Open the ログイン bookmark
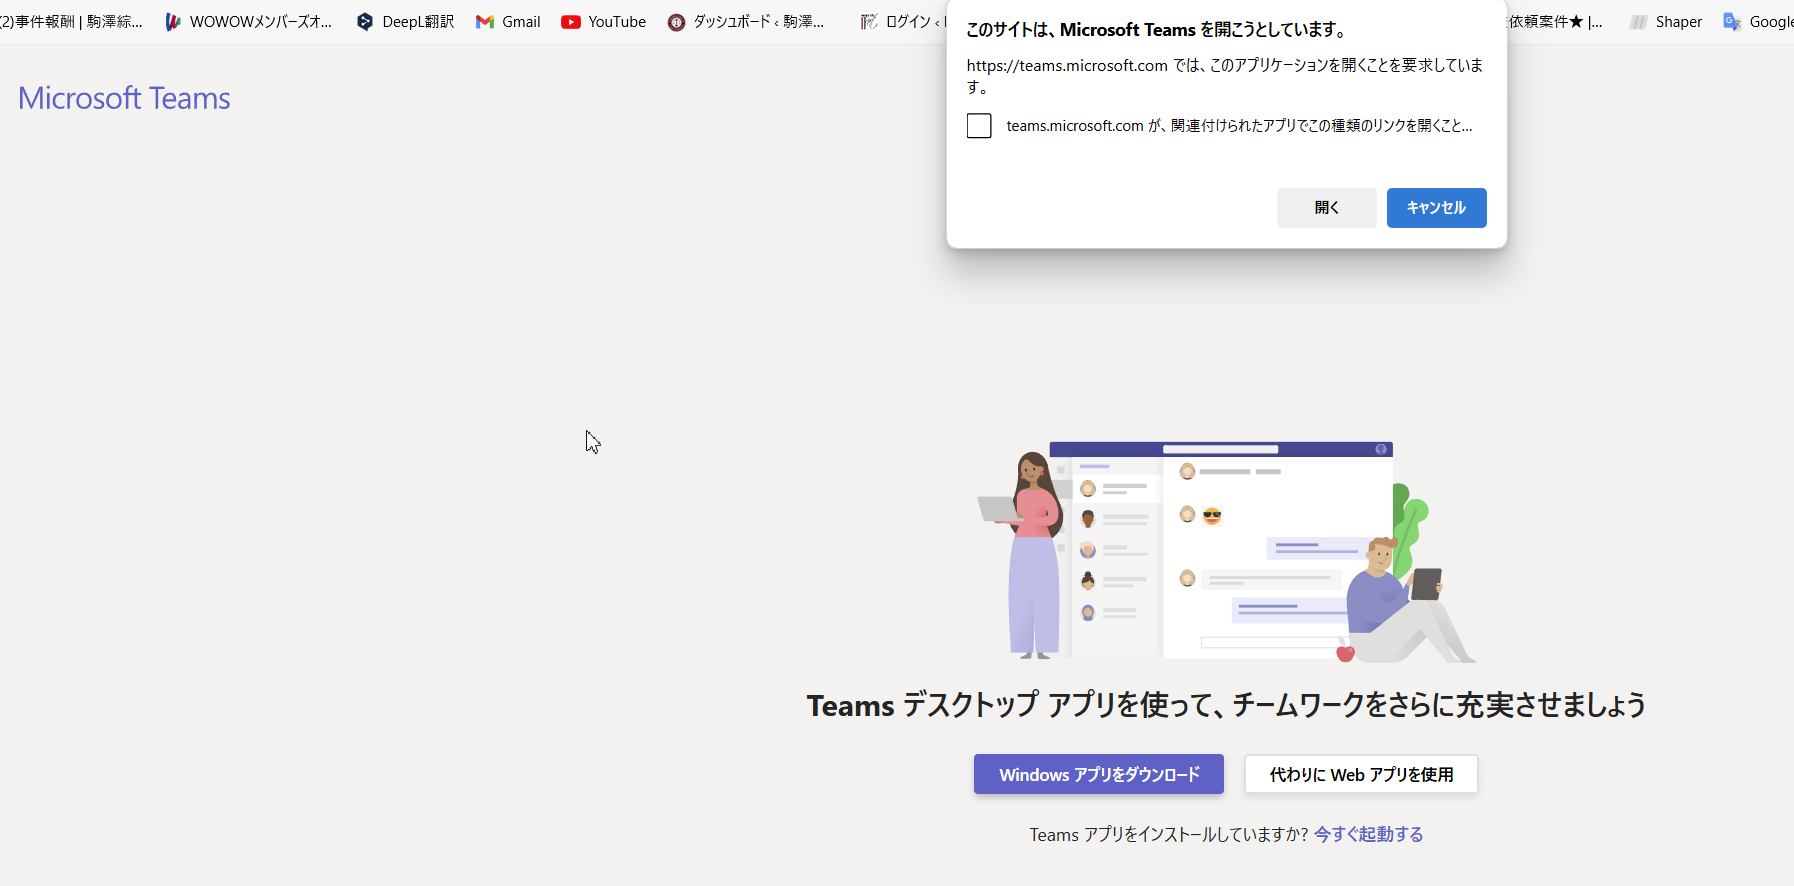 (900, 22)
